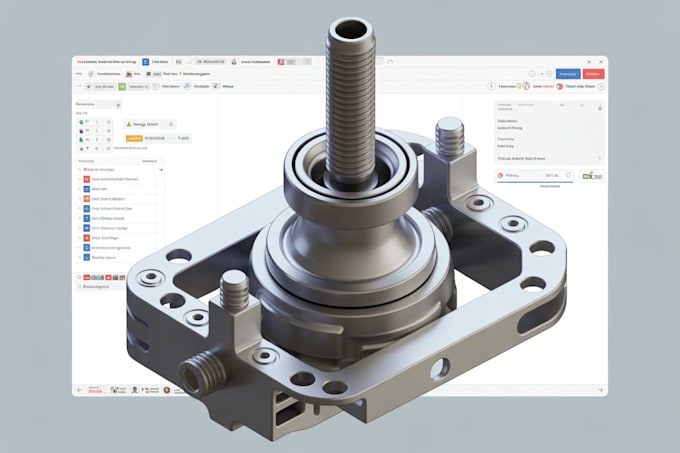The height and width of the screenshot is (453, 680).
Task: Click the house icon in the small left grid
Action: [81, 149]
